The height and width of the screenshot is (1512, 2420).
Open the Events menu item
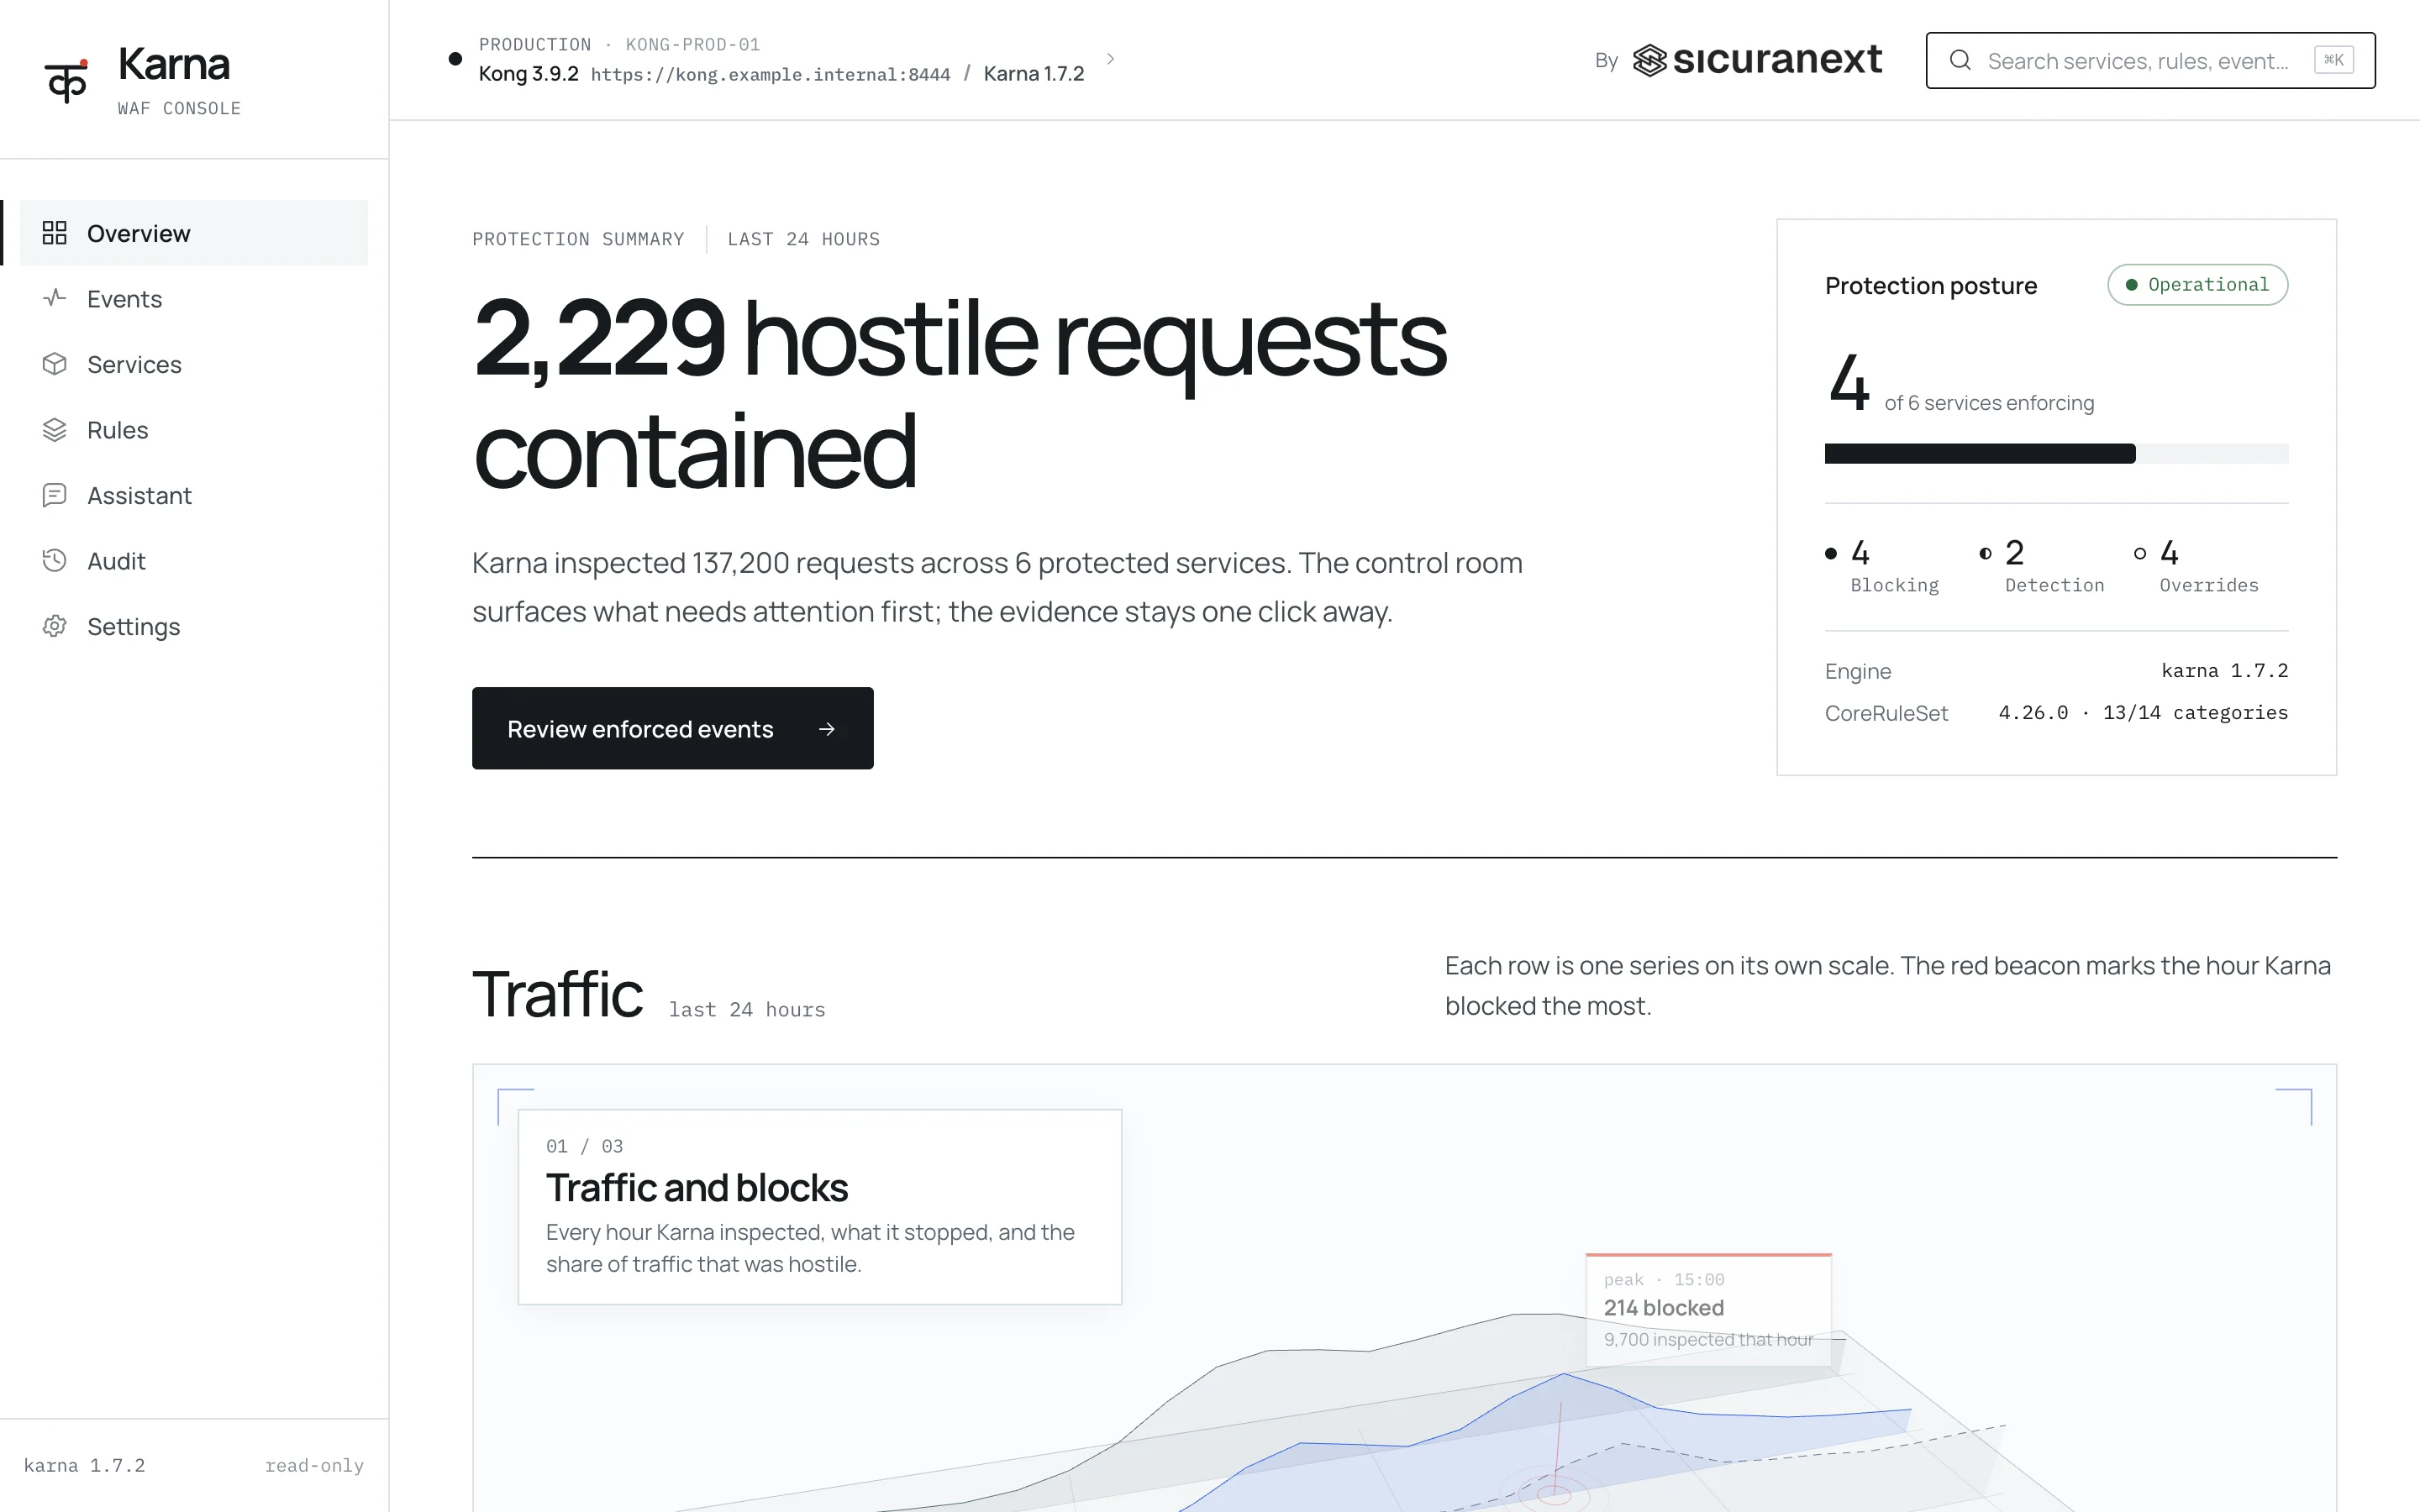pyautogui.click(x=194, y=298)
